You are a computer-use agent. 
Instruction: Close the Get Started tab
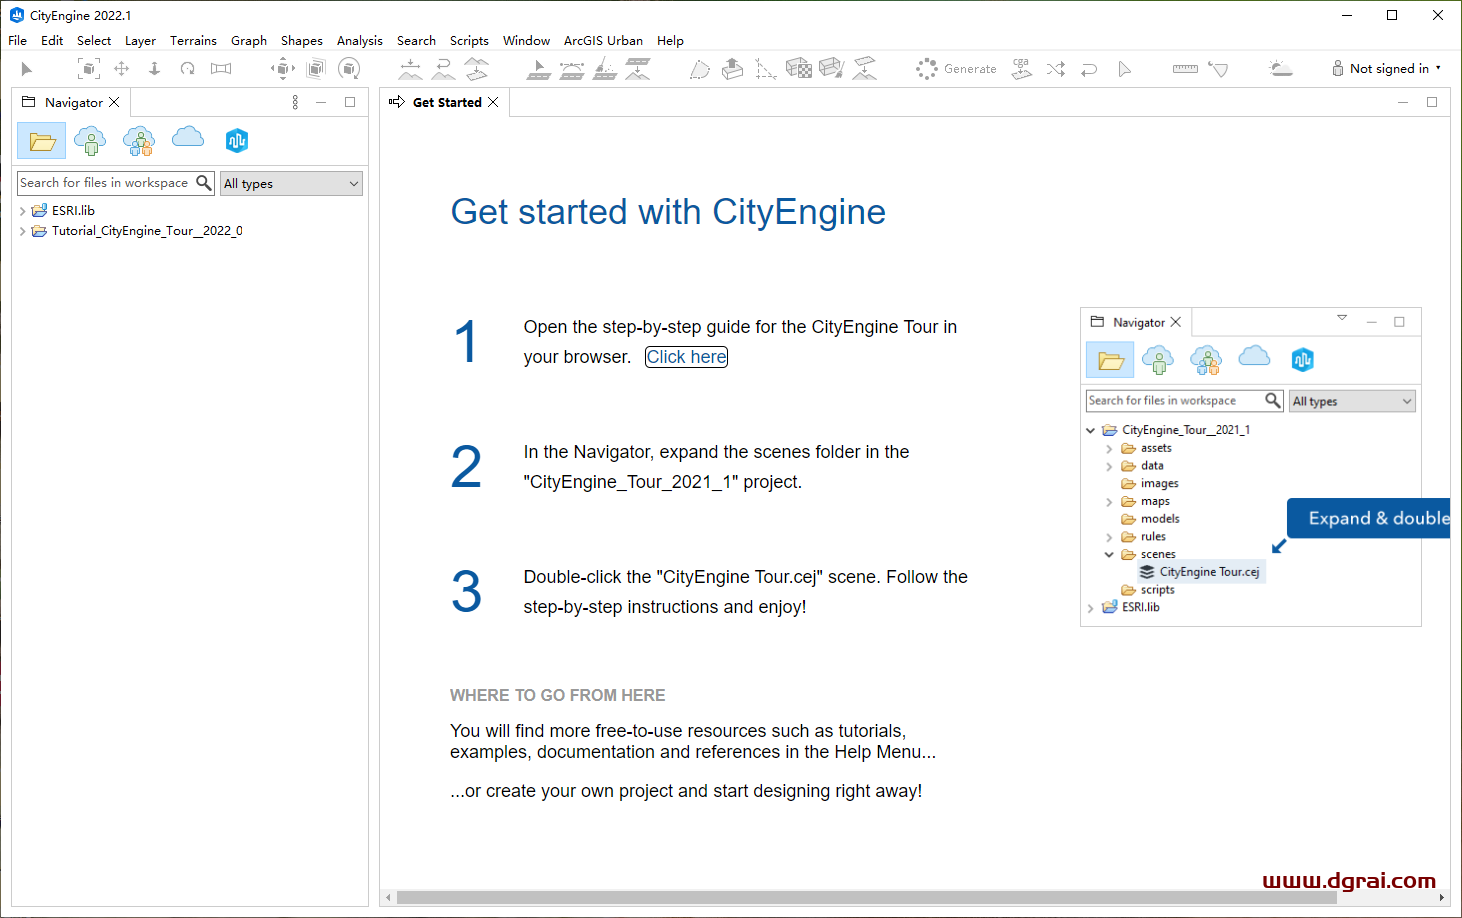pos(493,102)
